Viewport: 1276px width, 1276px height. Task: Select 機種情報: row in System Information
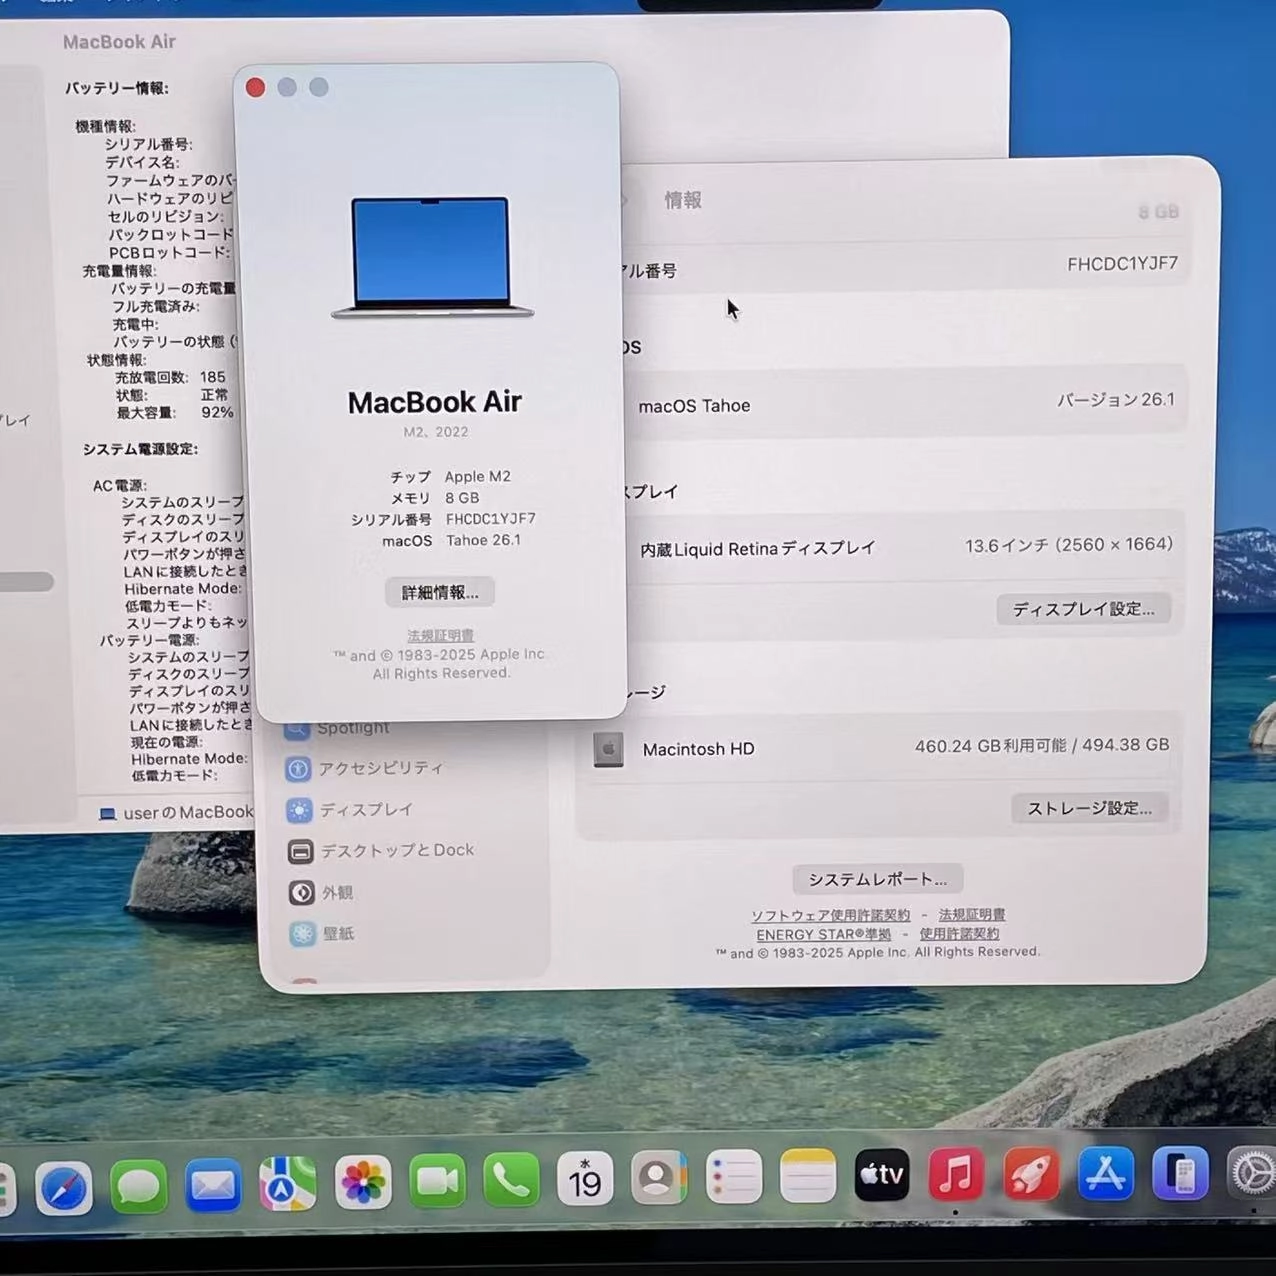click(x=105, y=126)
